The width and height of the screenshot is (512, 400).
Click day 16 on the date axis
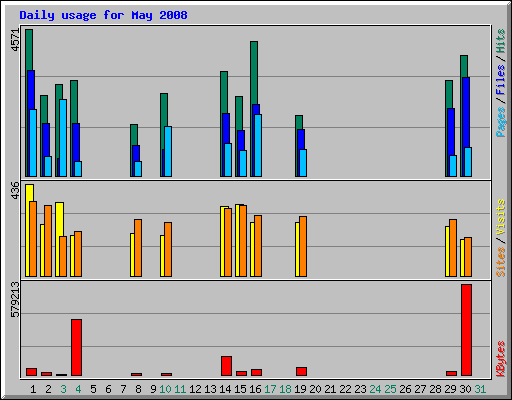coord(255,389)
